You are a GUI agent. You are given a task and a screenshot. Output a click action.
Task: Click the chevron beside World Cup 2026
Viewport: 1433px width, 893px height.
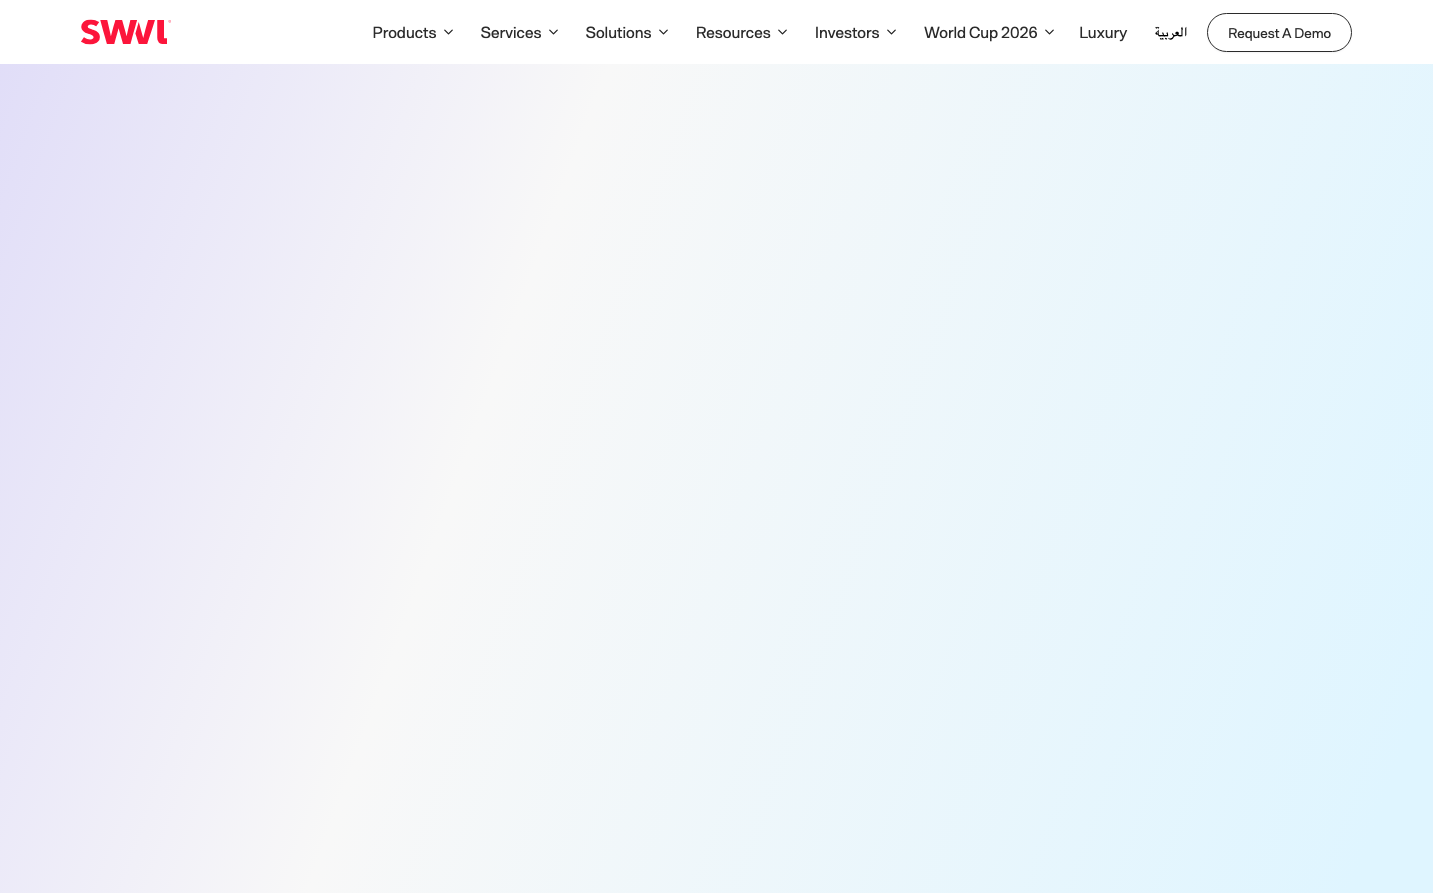1050,32
